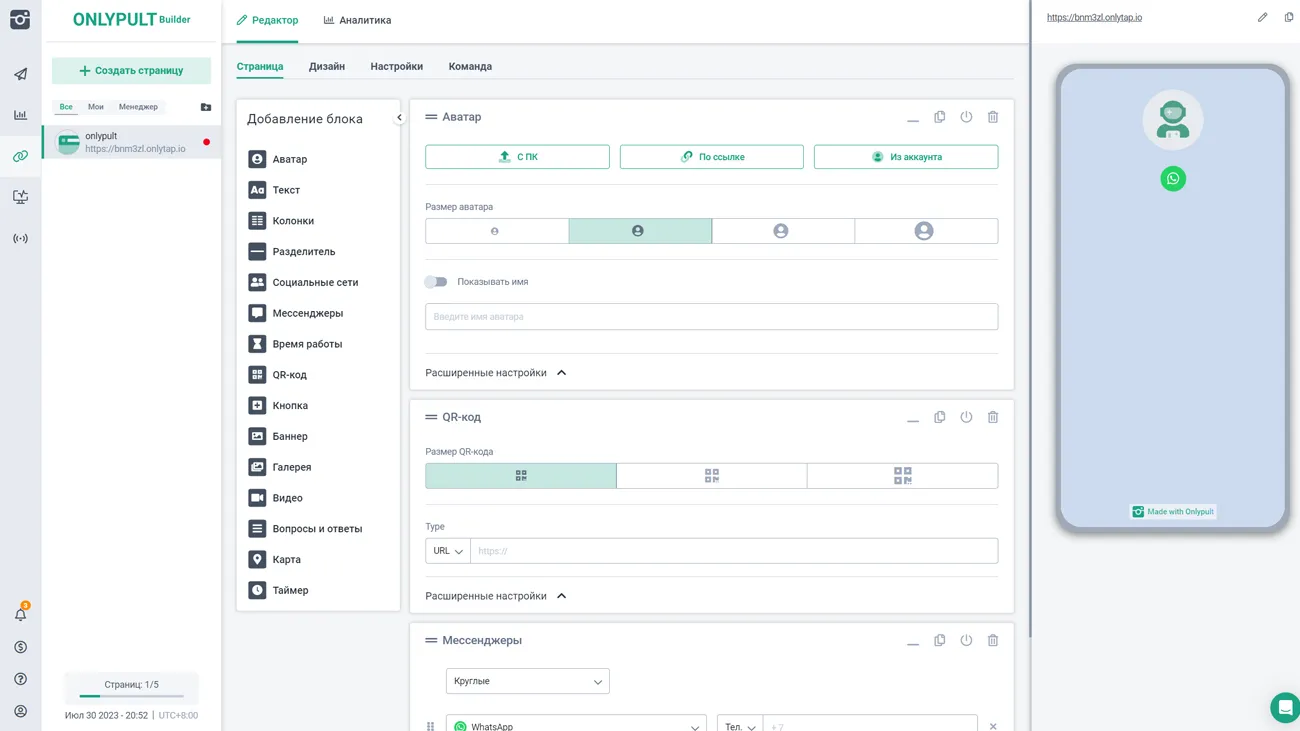Viewport: 1300px width, 731px height.
Task: Click the avatar name input field
Action: 711,317
